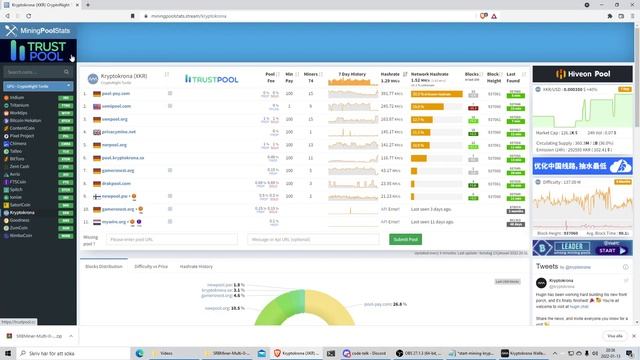Expand SRBMiner download options chevron
This screenshot has width=640, height=360.
[71, 336]
